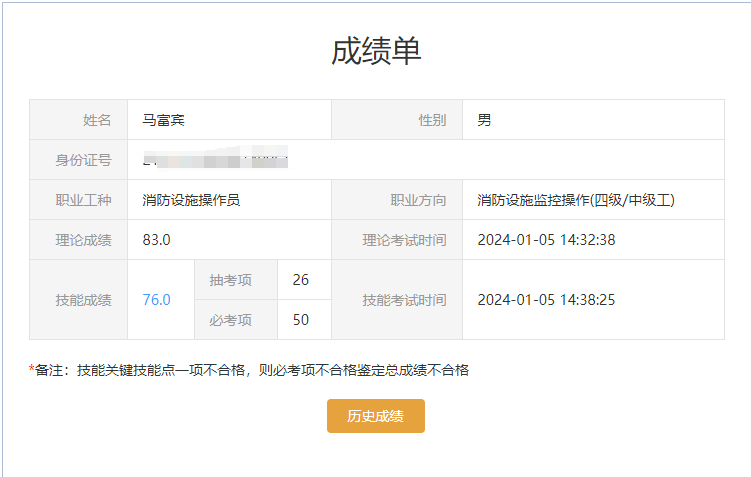Click the 职业方向 label cell
This screenshot has width=751, height=477.
[x=397, y=200]
